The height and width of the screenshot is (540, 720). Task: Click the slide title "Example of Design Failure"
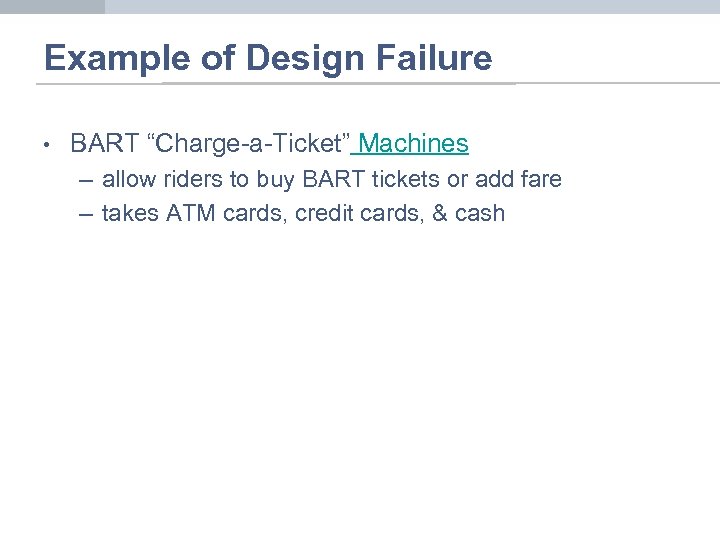coord(268,59)
